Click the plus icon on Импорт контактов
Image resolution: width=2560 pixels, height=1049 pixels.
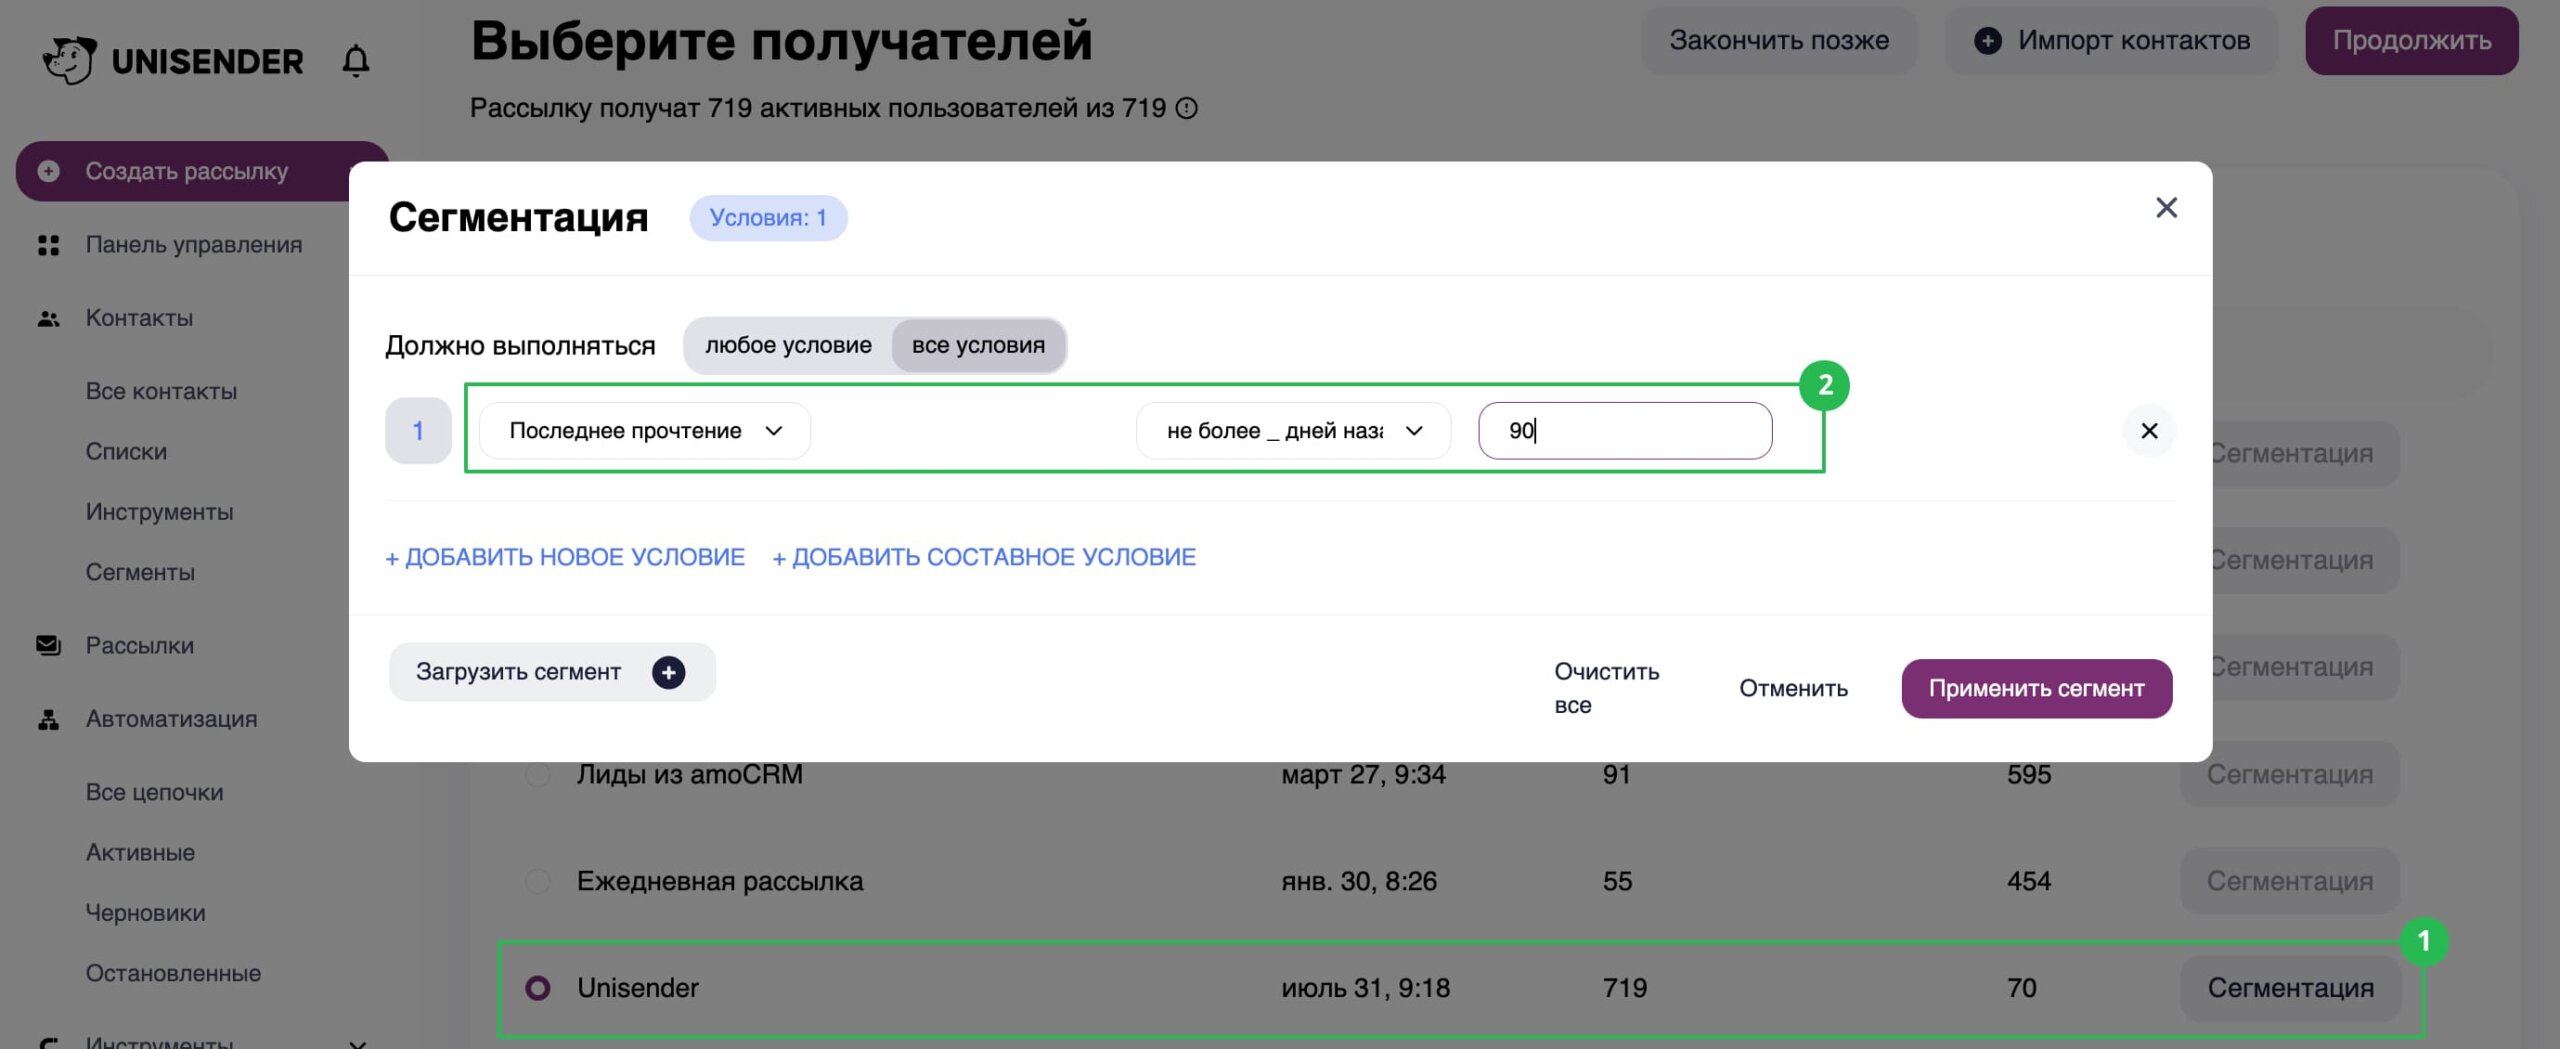point(1988,41)
